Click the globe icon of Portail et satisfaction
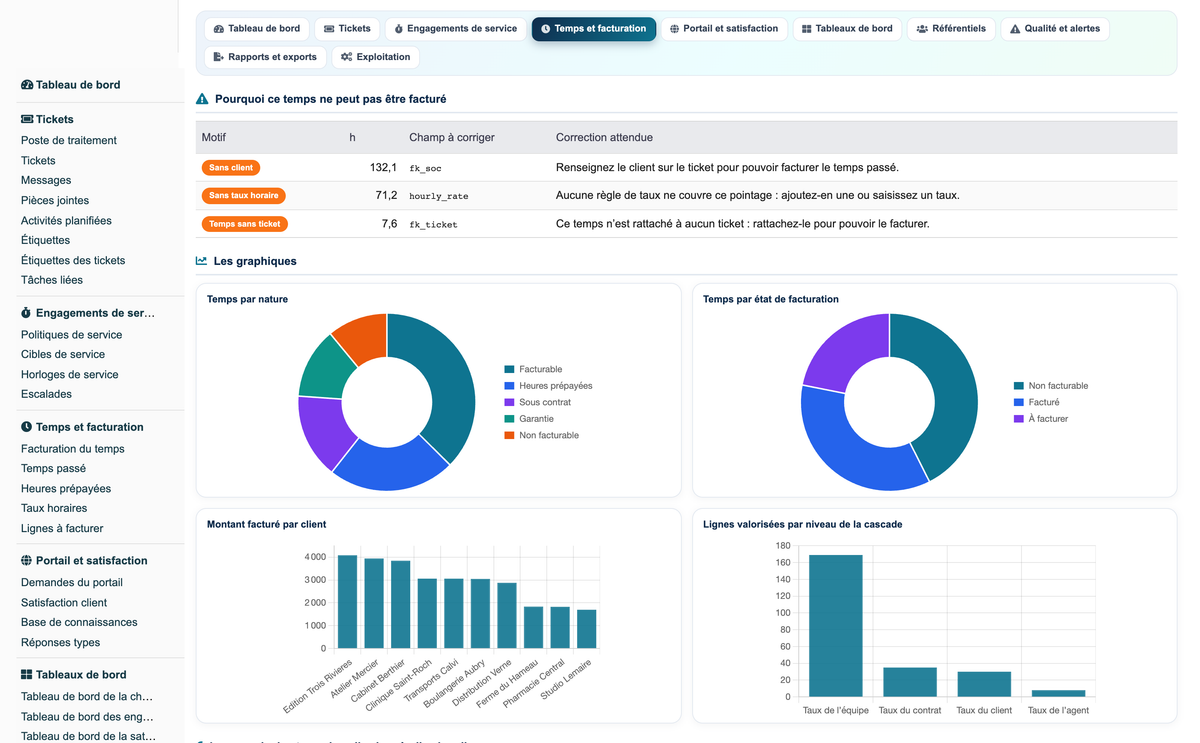This screenshot has width=1200, height=743. pyautogui.click(x=27, y=561)
